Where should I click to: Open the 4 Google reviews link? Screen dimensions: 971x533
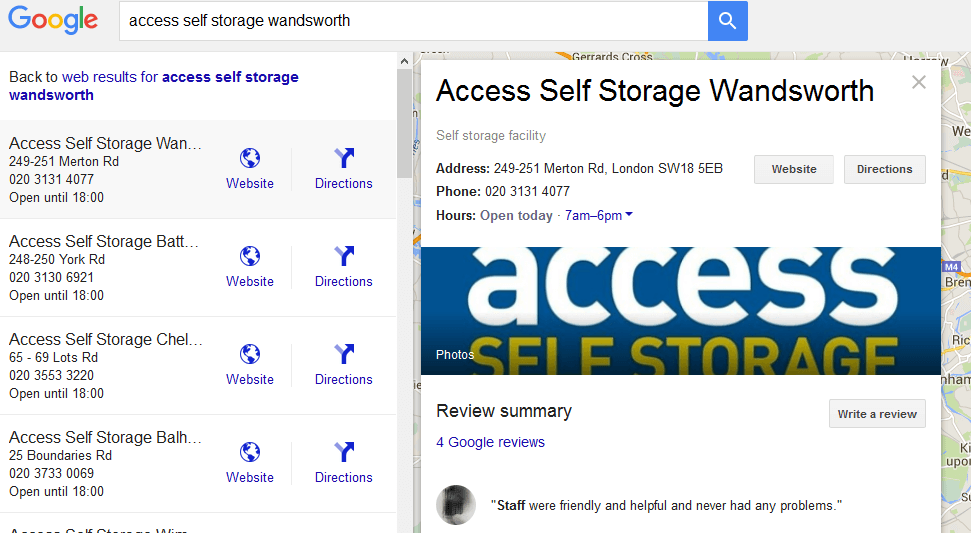click(490, 442)
